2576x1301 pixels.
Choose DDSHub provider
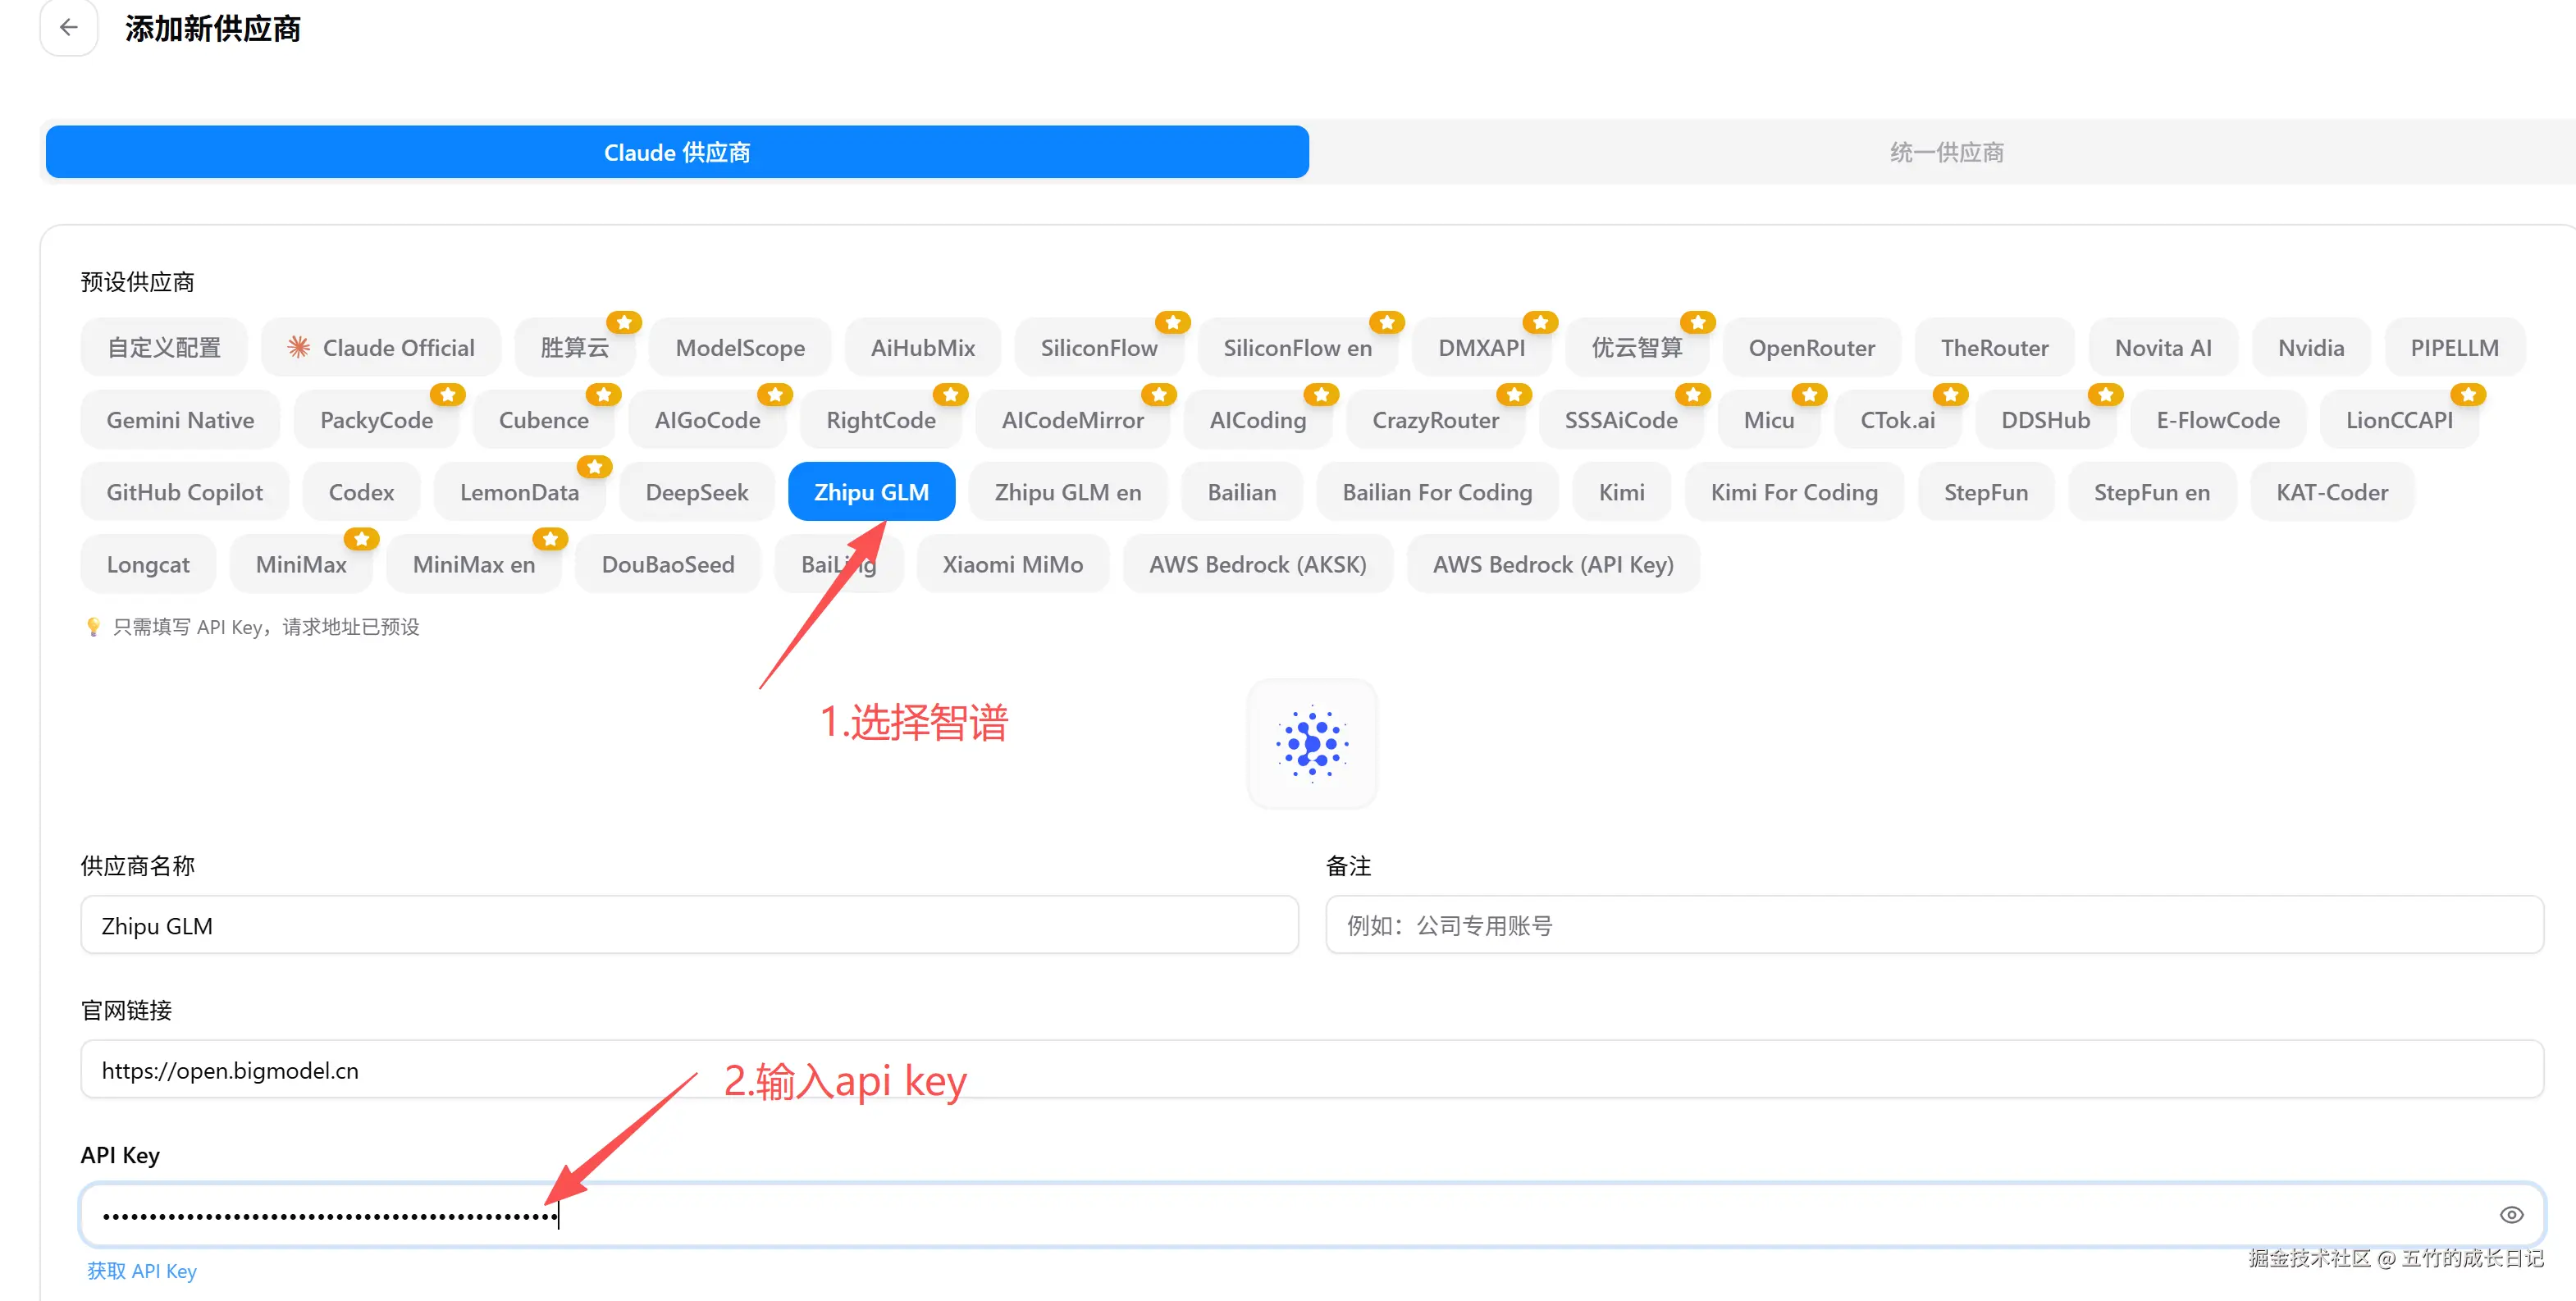tap(2046, 420)
